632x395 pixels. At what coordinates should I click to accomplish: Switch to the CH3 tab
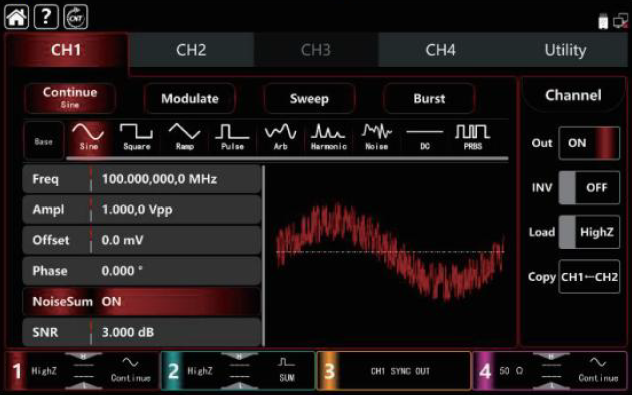tap(316, 50)
